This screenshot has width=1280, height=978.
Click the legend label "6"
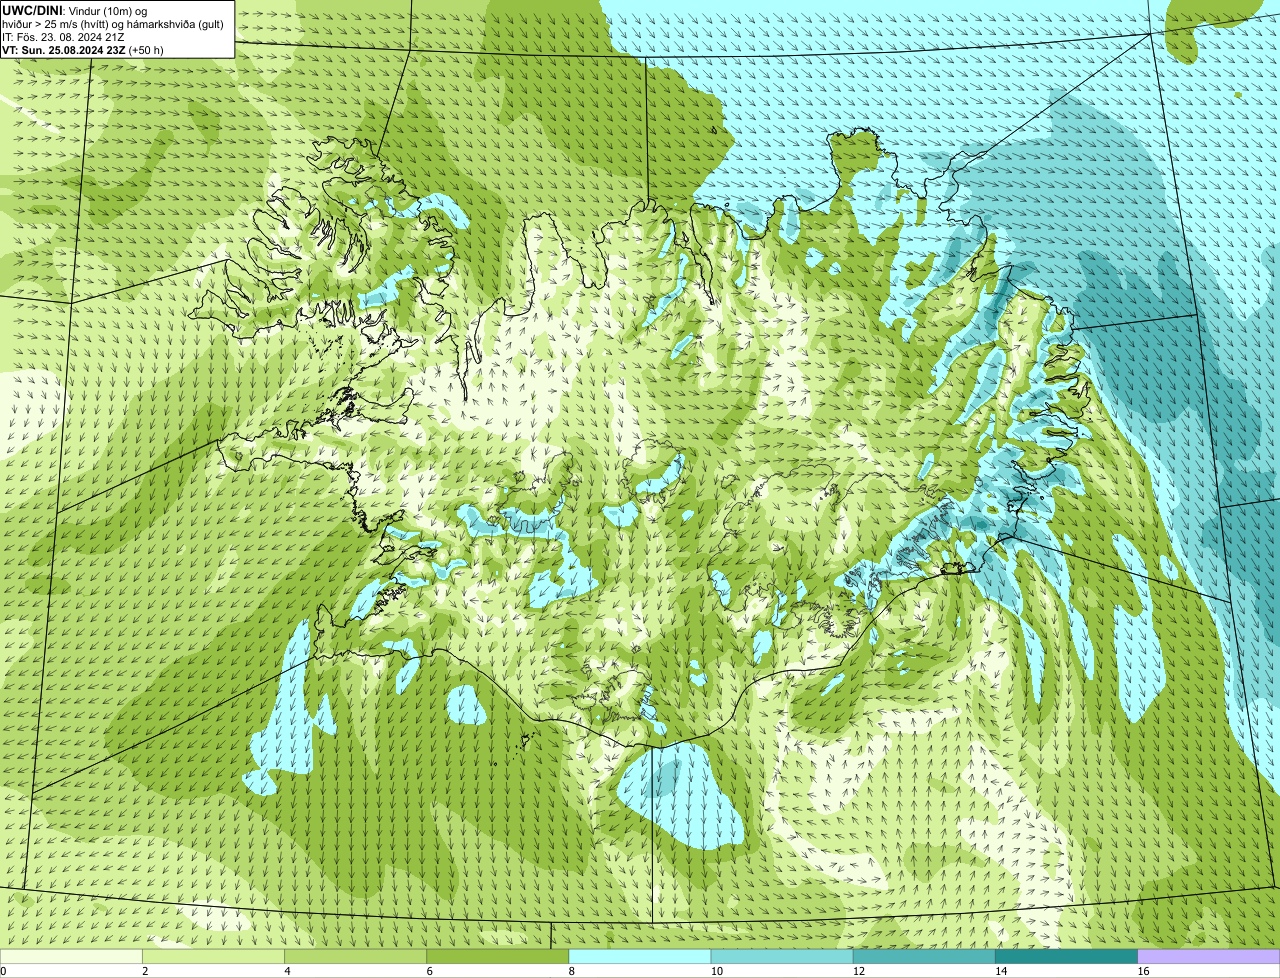pos(430,971)
